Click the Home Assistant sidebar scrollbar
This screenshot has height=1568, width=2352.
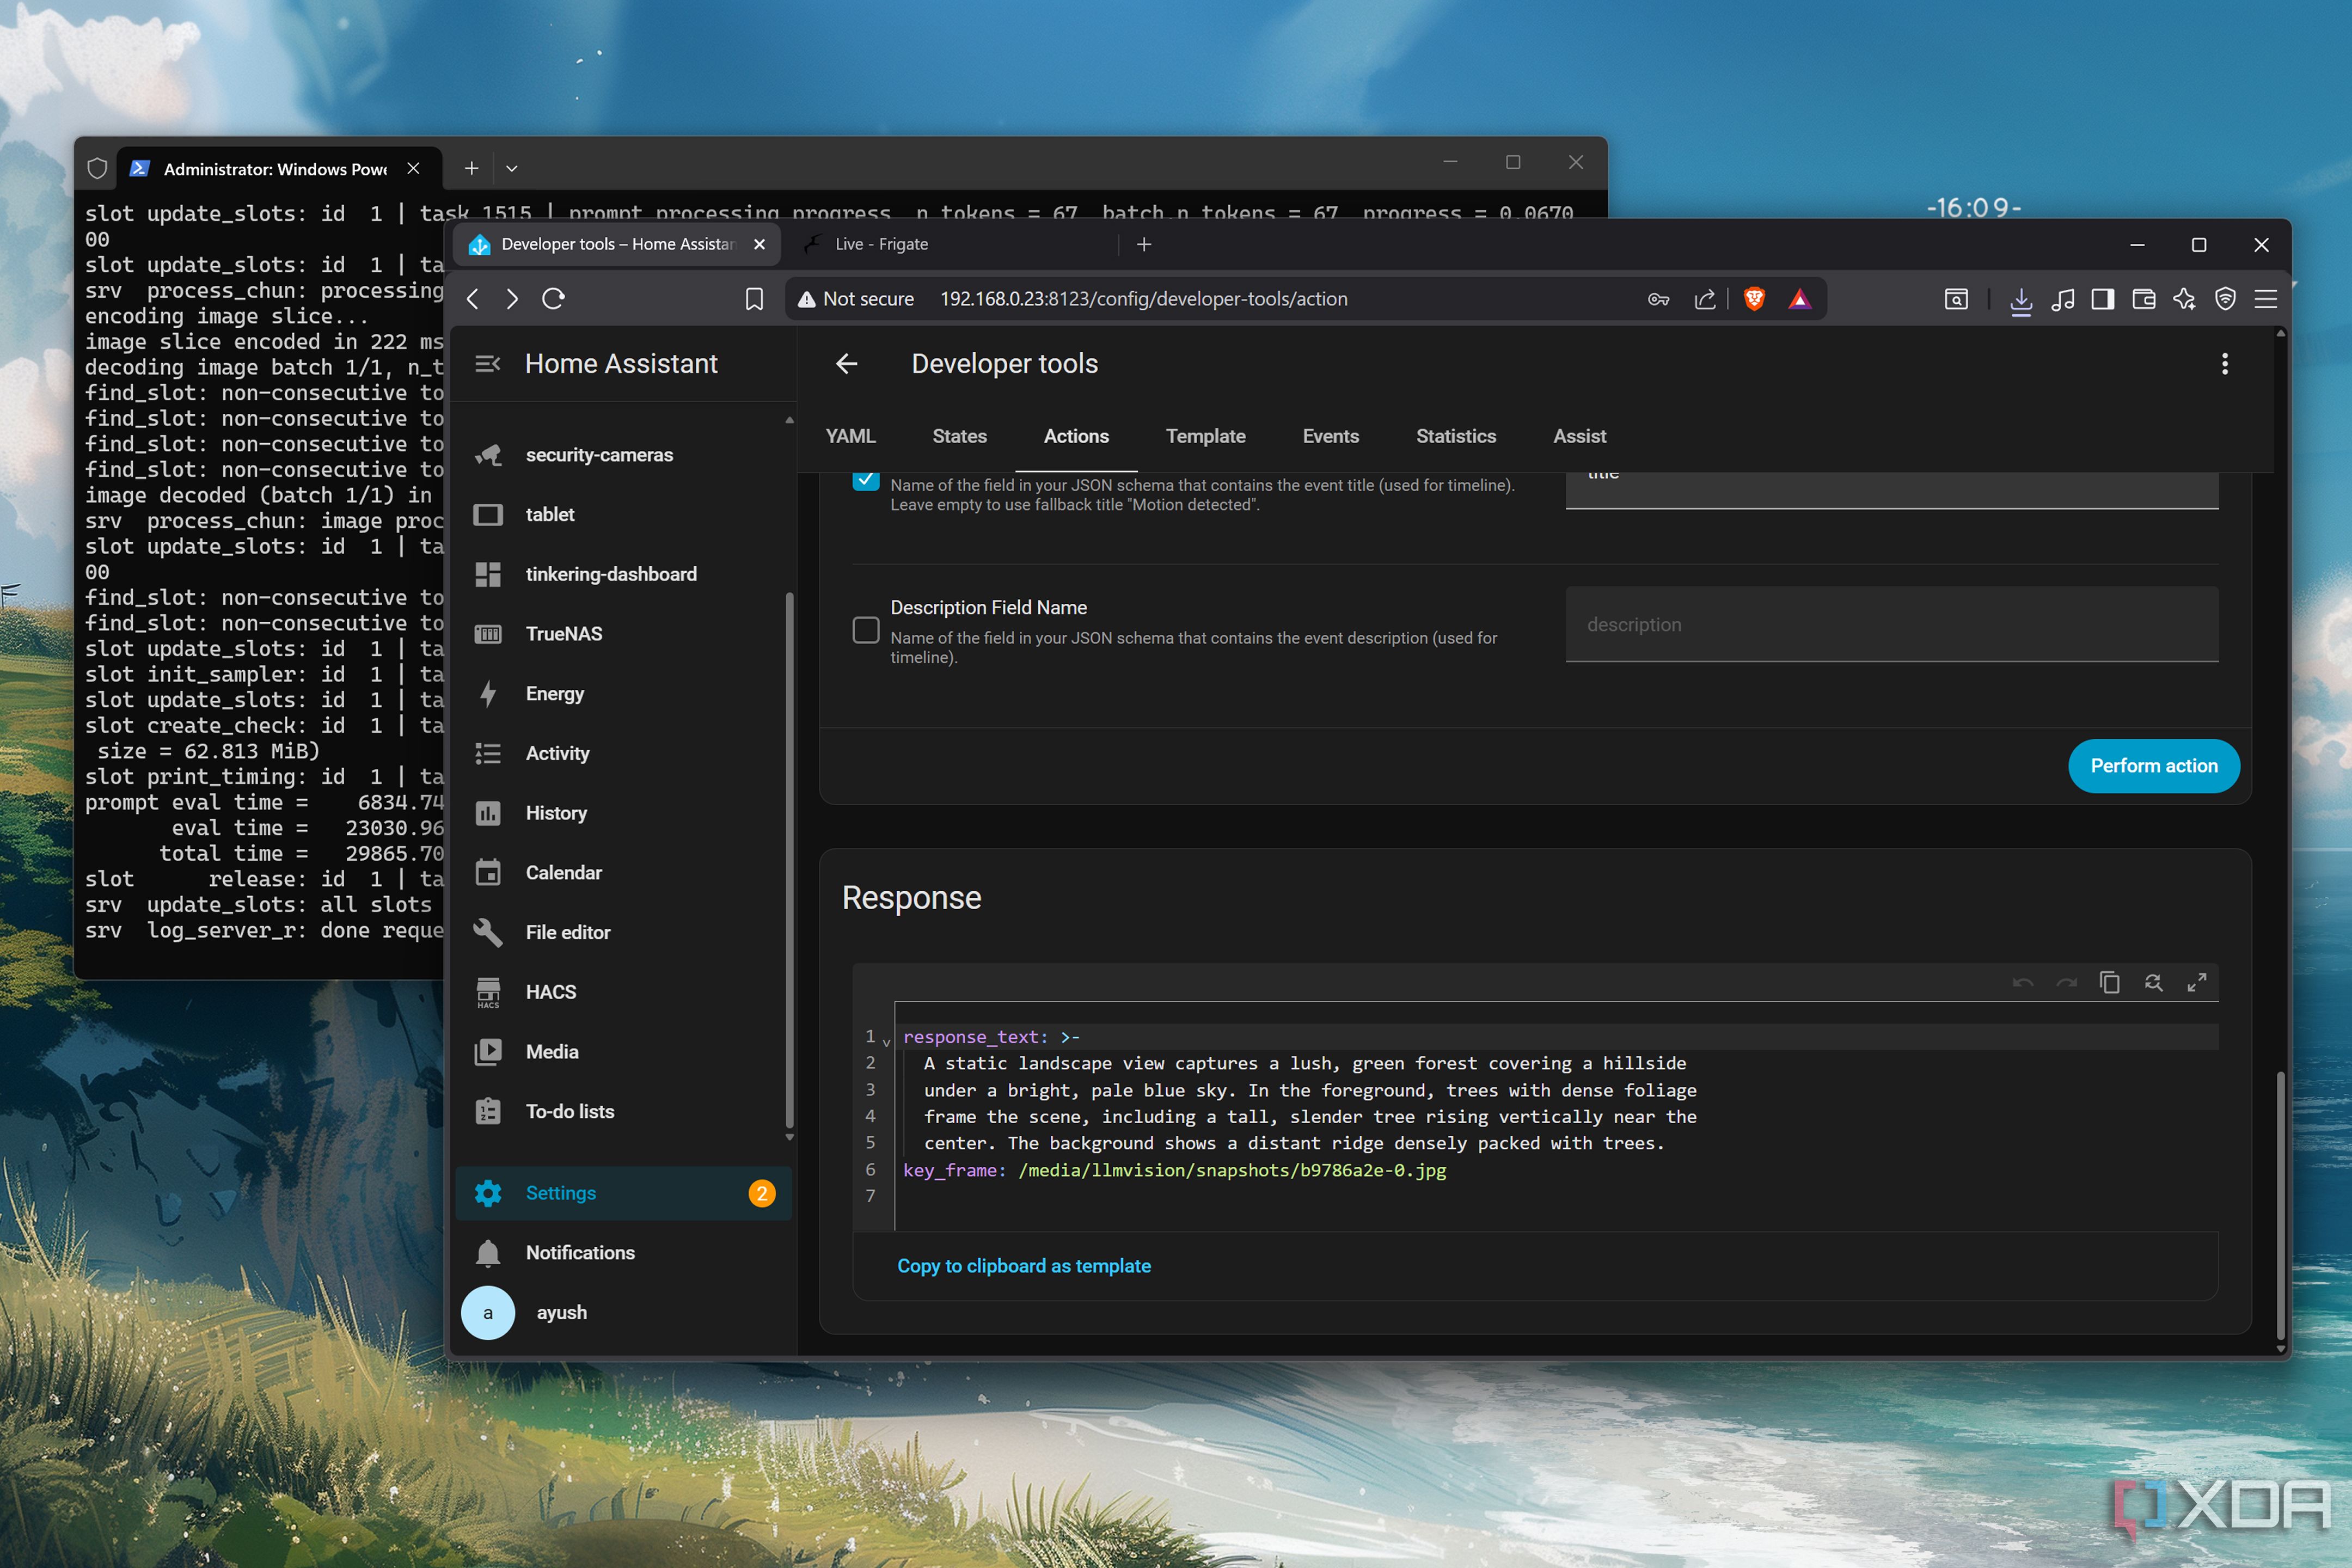(790, 860)
